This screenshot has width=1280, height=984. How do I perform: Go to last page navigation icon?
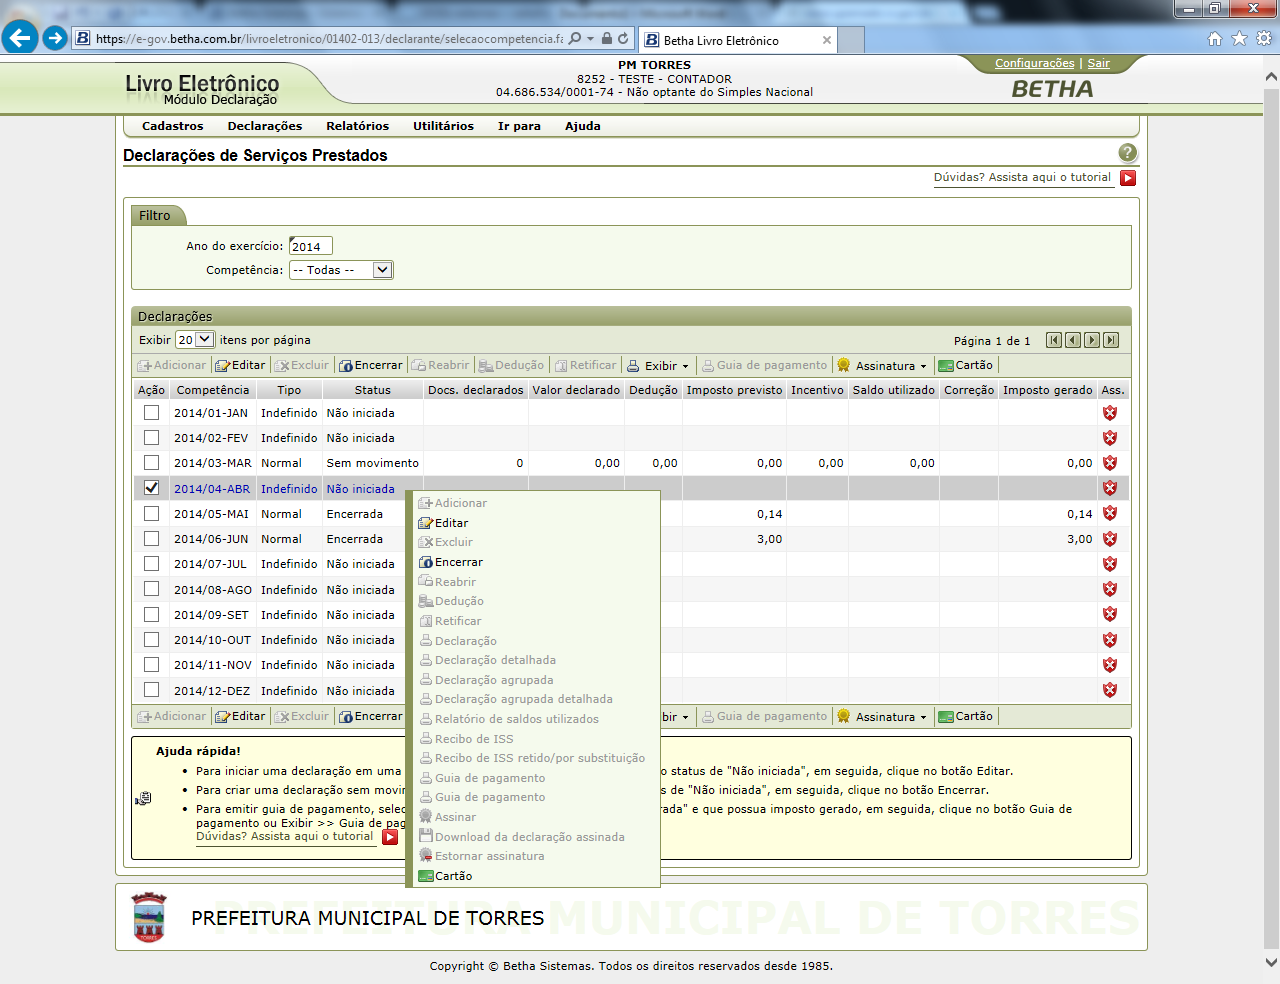tap(1111, 340)
